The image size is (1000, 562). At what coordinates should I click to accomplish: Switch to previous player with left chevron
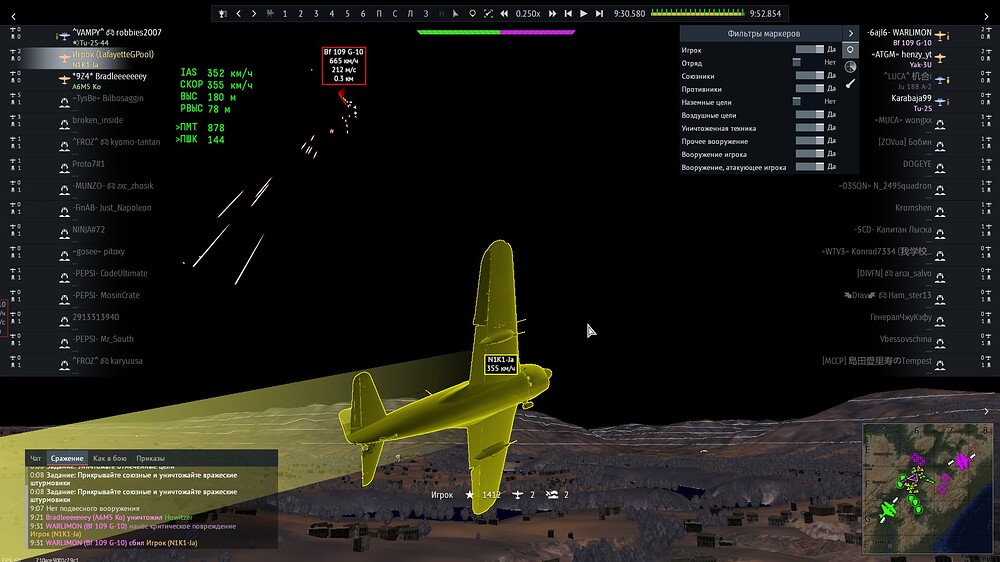tap(239, 13)
